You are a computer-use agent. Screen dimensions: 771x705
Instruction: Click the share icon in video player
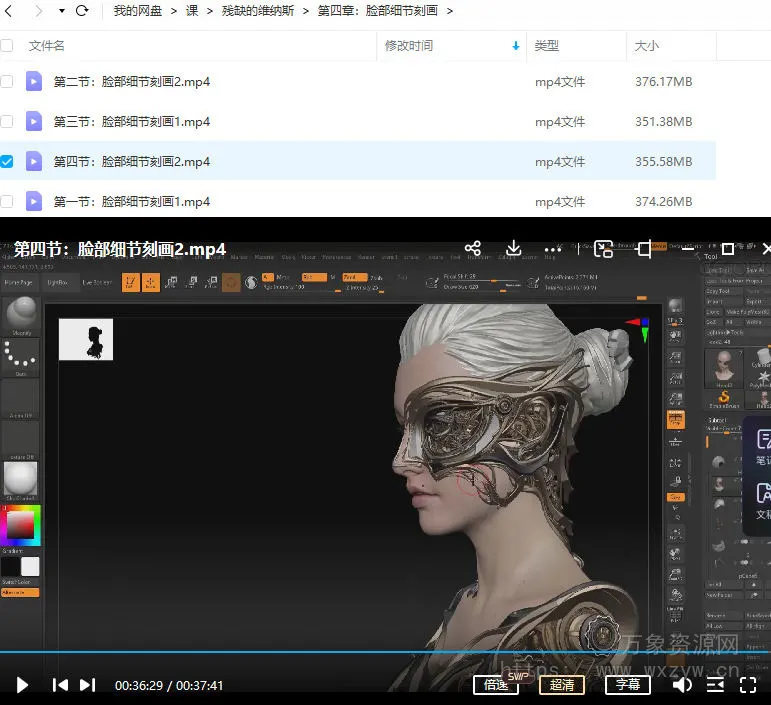pyautogui.click(x=473, y=249)
